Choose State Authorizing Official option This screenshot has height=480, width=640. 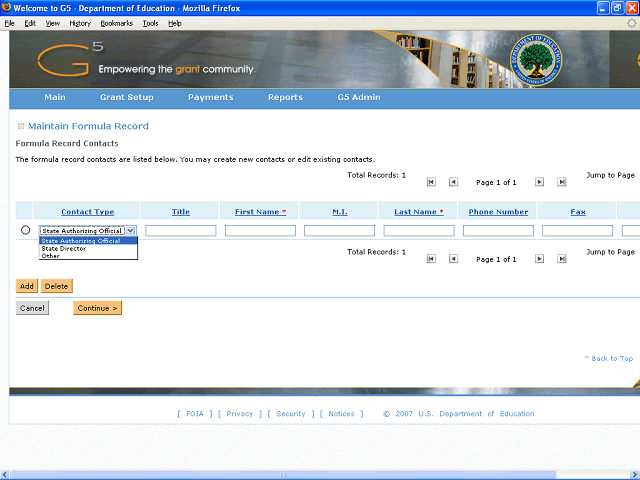pyautogui.click(x=88, y=241)
